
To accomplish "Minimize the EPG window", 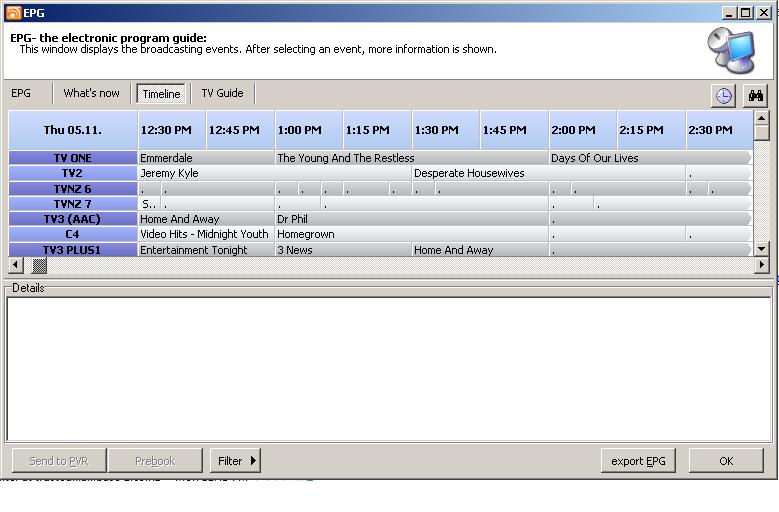I will pyautogui.click(x=729, y=13).
